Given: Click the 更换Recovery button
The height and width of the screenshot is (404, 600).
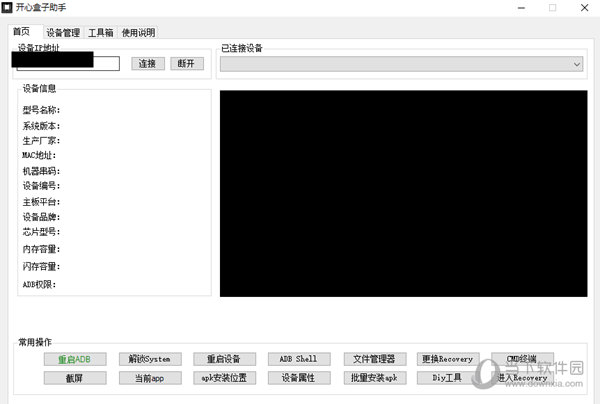Looking at the screenshot, I should click(x=447, y=359).
